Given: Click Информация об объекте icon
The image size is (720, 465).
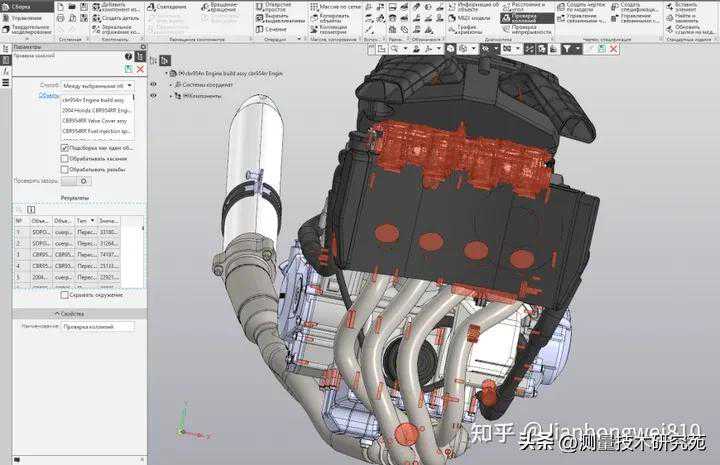Looking at the screenshot, I should (x=457, y=6).
